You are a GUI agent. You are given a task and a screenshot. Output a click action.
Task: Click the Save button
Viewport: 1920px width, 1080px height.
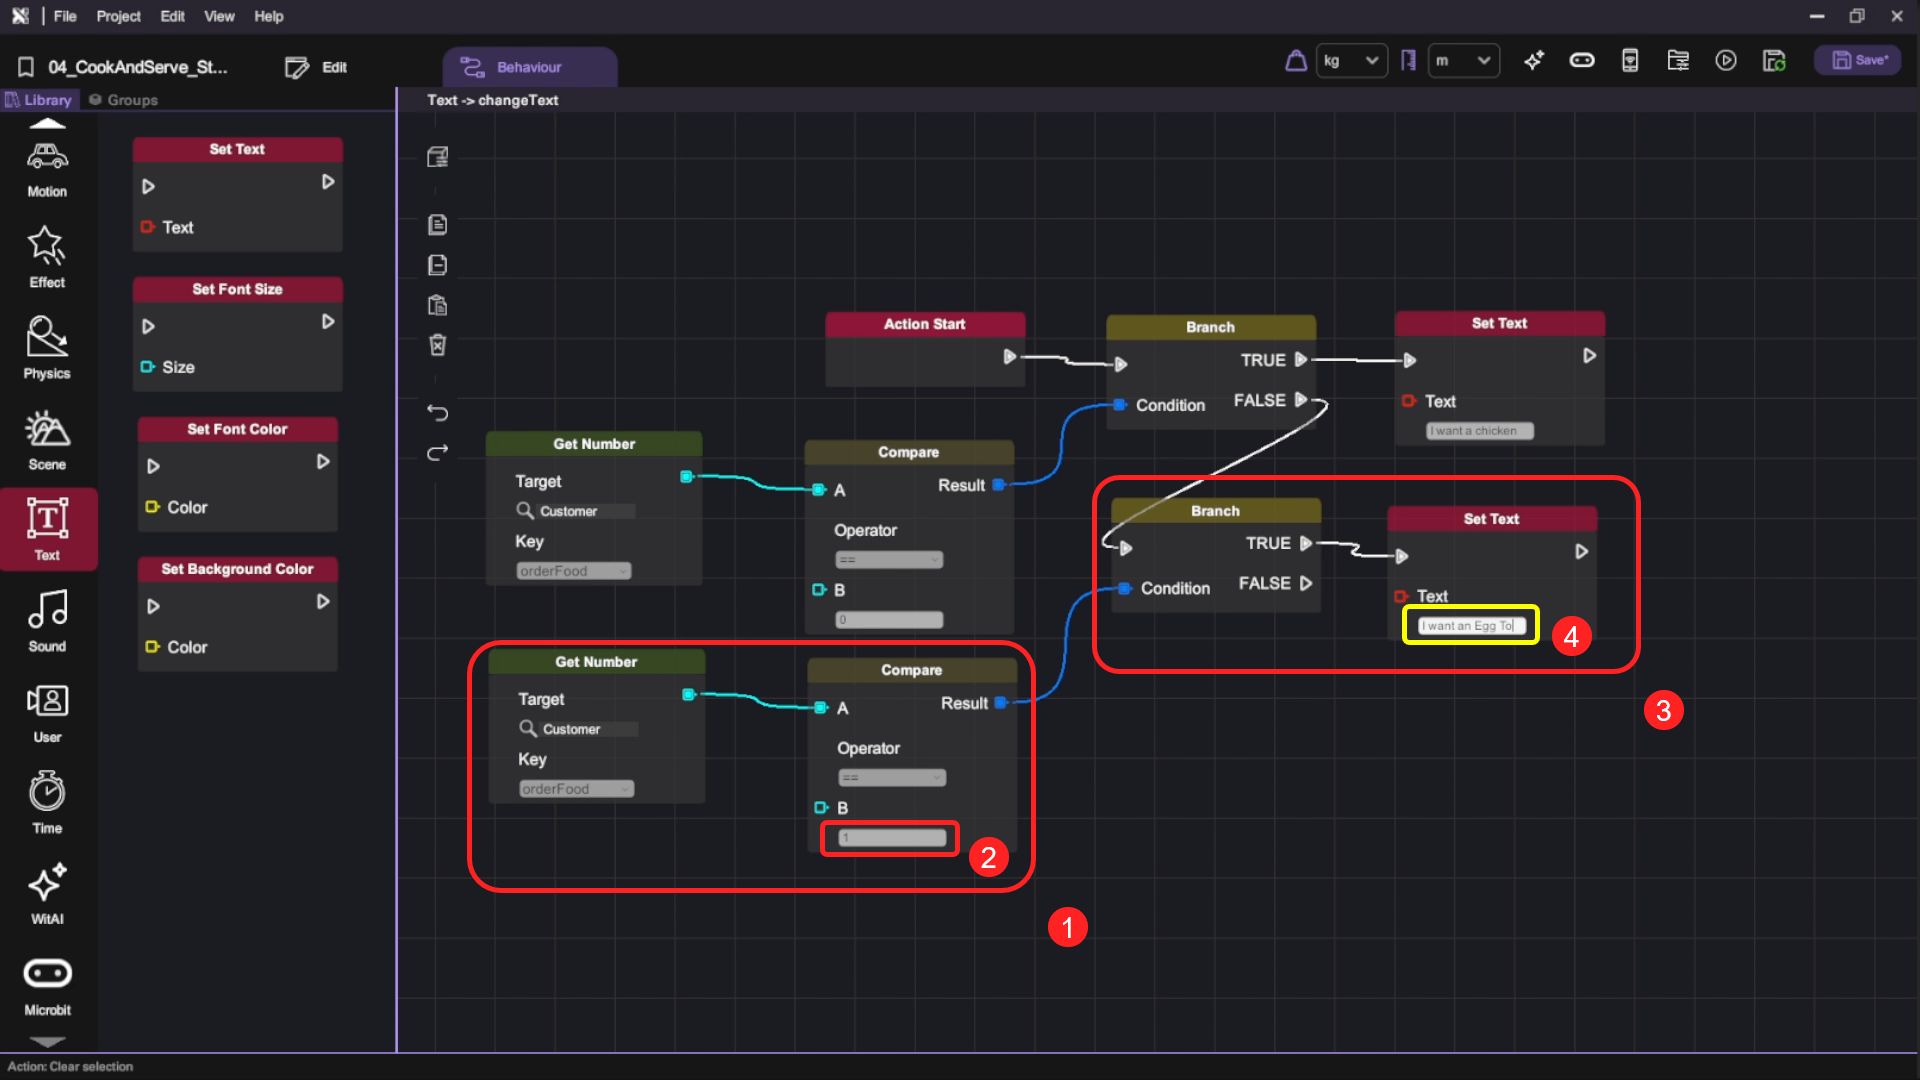pyautogui.click(x=1858, y=61)
